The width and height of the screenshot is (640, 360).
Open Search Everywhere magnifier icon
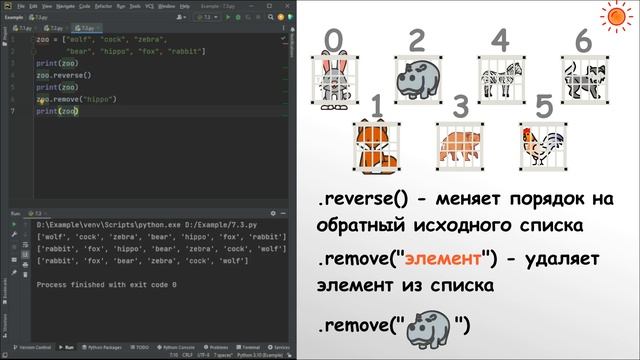point(271,17)
